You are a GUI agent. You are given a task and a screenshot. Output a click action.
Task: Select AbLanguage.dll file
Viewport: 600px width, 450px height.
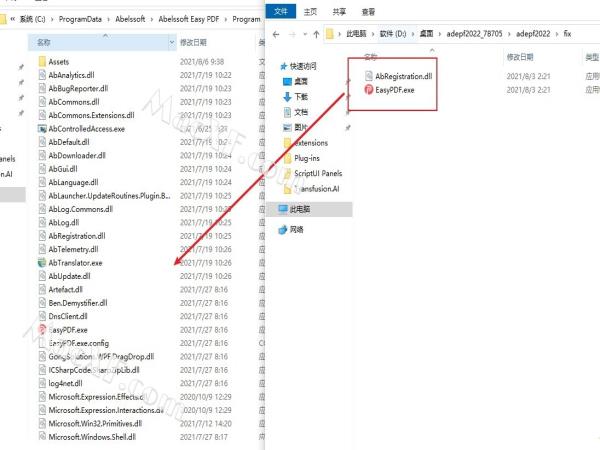pos(73,182)
